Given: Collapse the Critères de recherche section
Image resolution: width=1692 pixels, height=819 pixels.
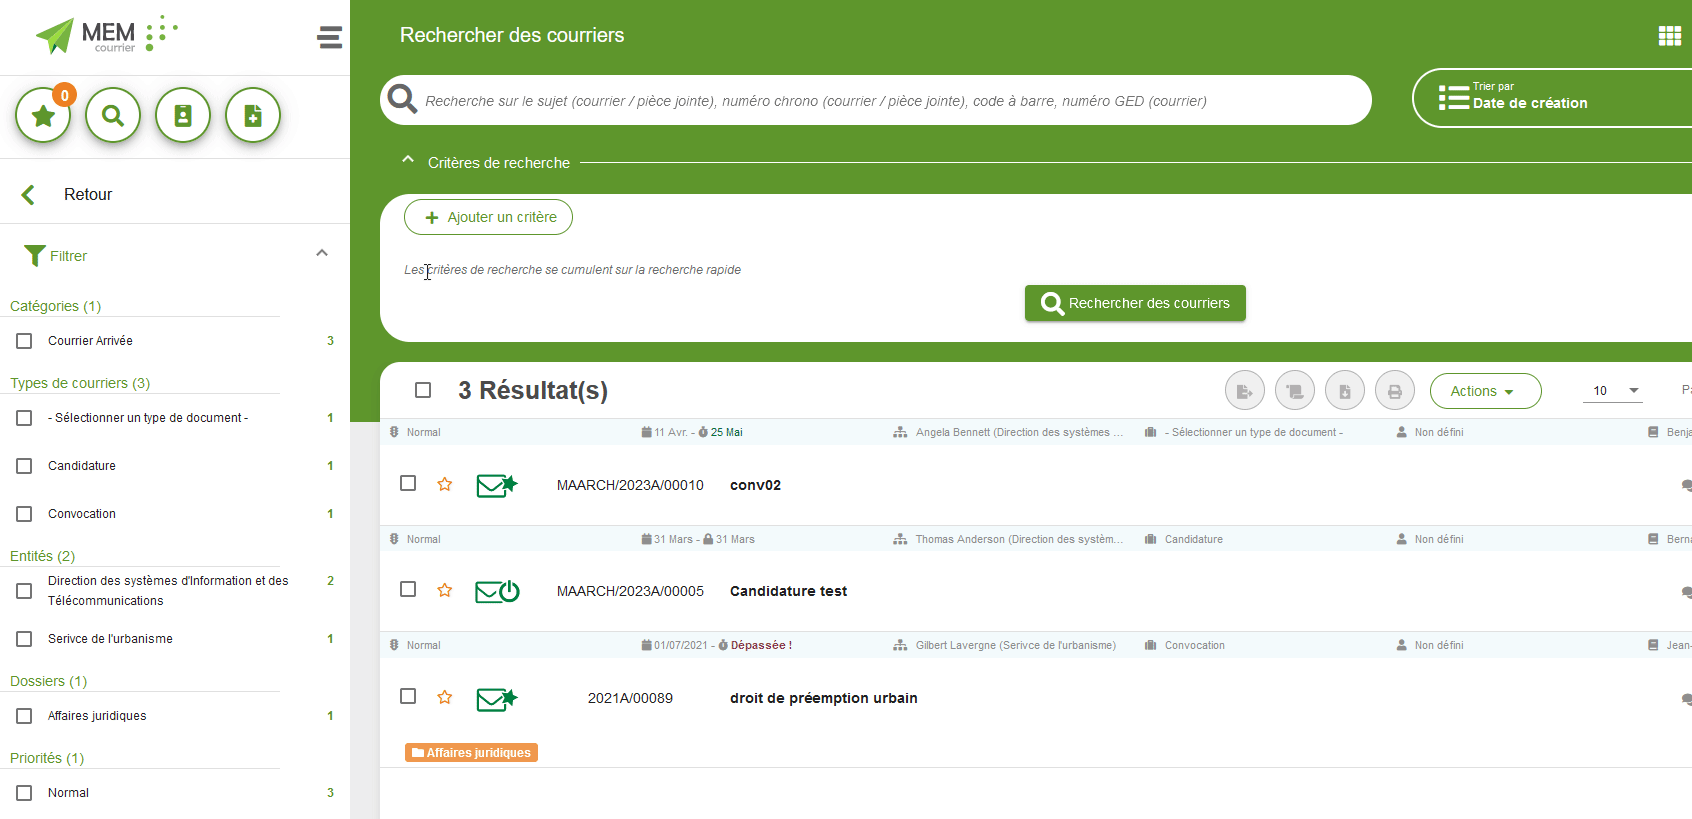Looking at the screenshot, I should tap(408, 161).
